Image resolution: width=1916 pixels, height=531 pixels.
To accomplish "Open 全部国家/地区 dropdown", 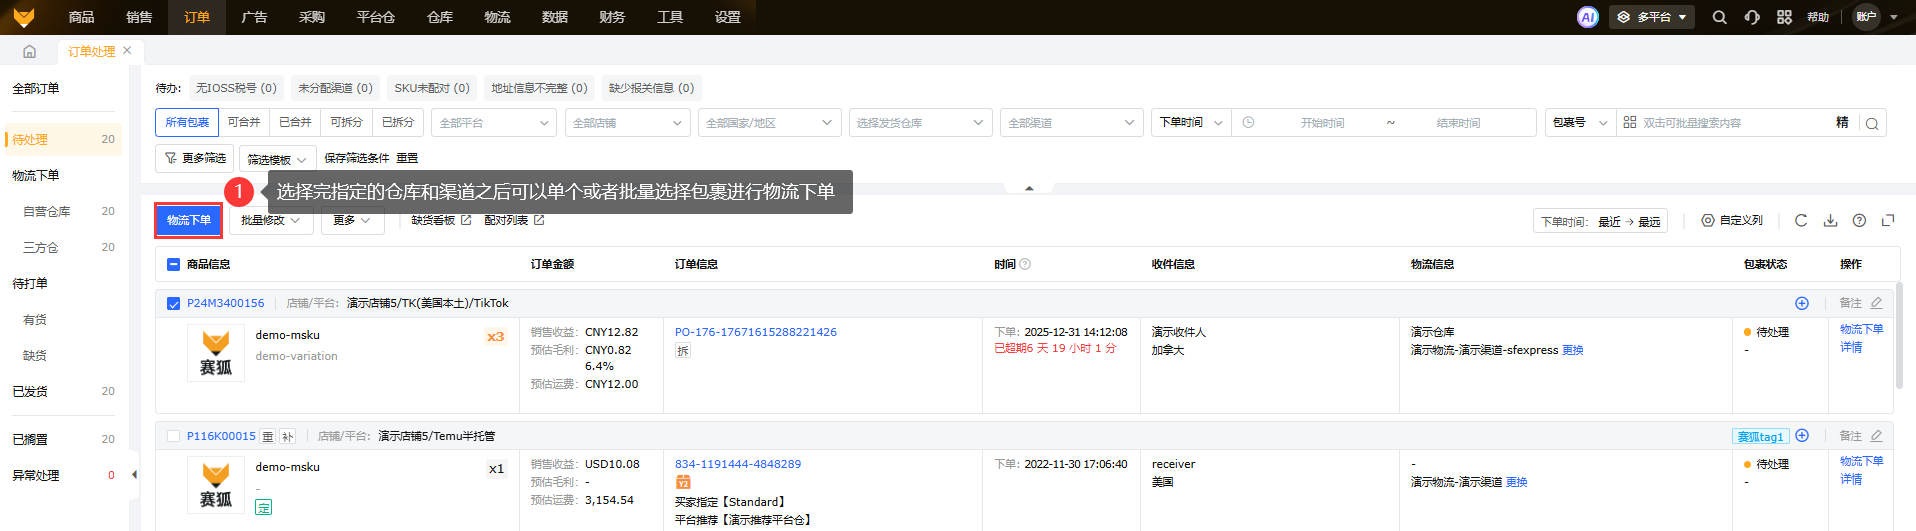I will click(769, 123).
